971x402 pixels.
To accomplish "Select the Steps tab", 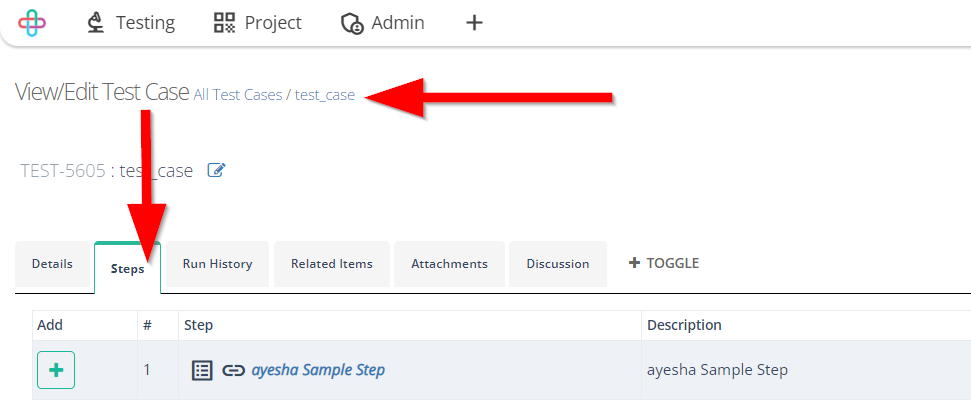I will click(128, 268).
